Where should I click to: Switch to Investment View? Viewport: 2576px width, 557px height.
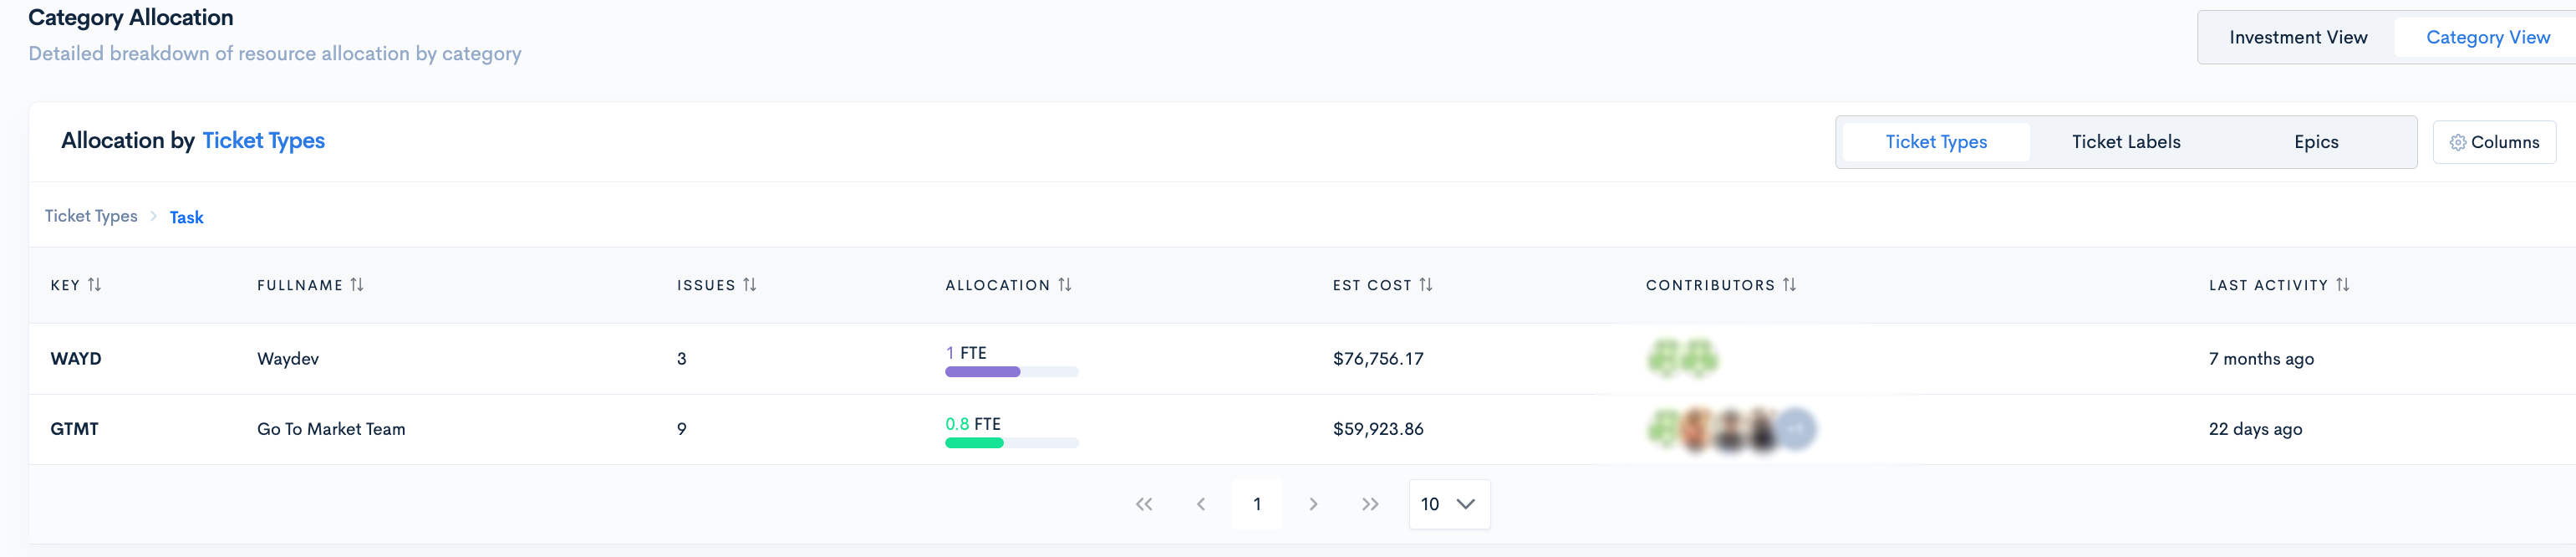[x=2298, y=38]
